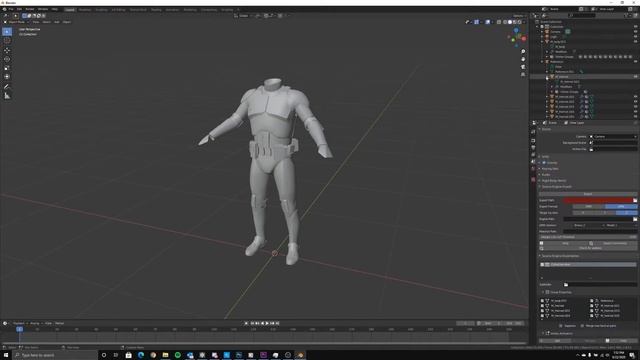Click the pan view hand icon
640x360 pixels.
[x=523, y=59]
